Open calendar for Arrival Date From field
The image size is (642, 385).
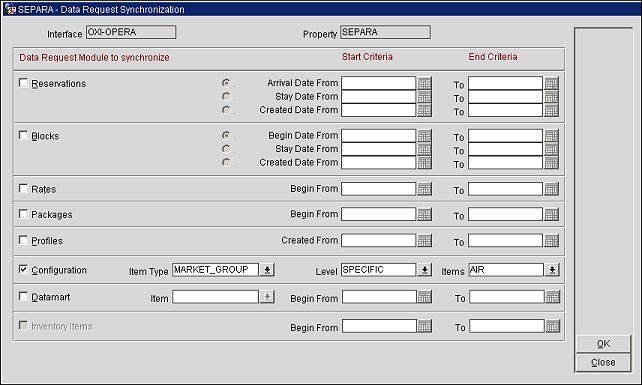click(424, 83)
